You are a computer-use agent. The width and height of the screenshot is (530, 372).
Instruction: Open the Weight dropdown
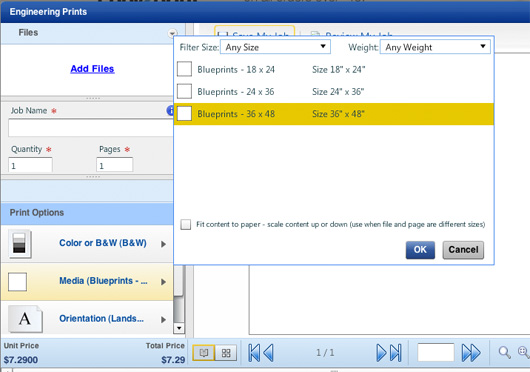pos(435,47)
